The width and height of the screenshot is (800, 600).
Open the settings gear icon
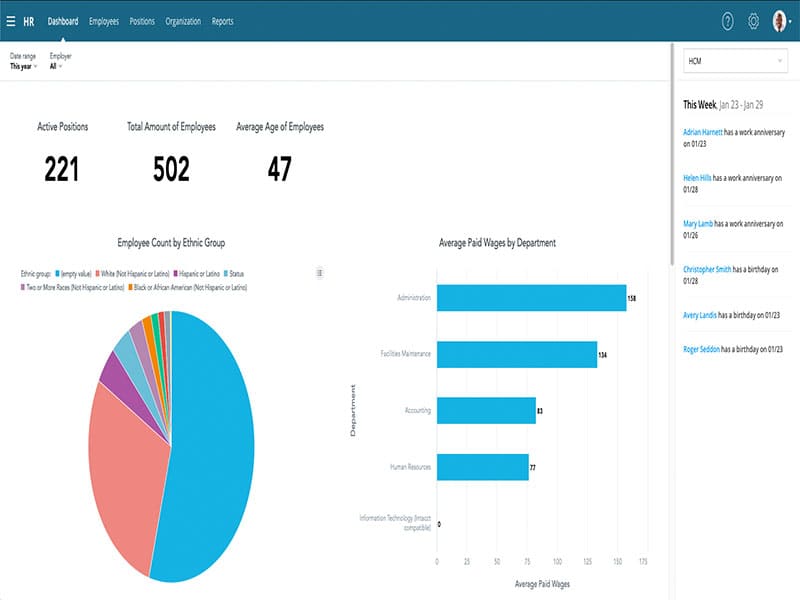pos(754,21)
